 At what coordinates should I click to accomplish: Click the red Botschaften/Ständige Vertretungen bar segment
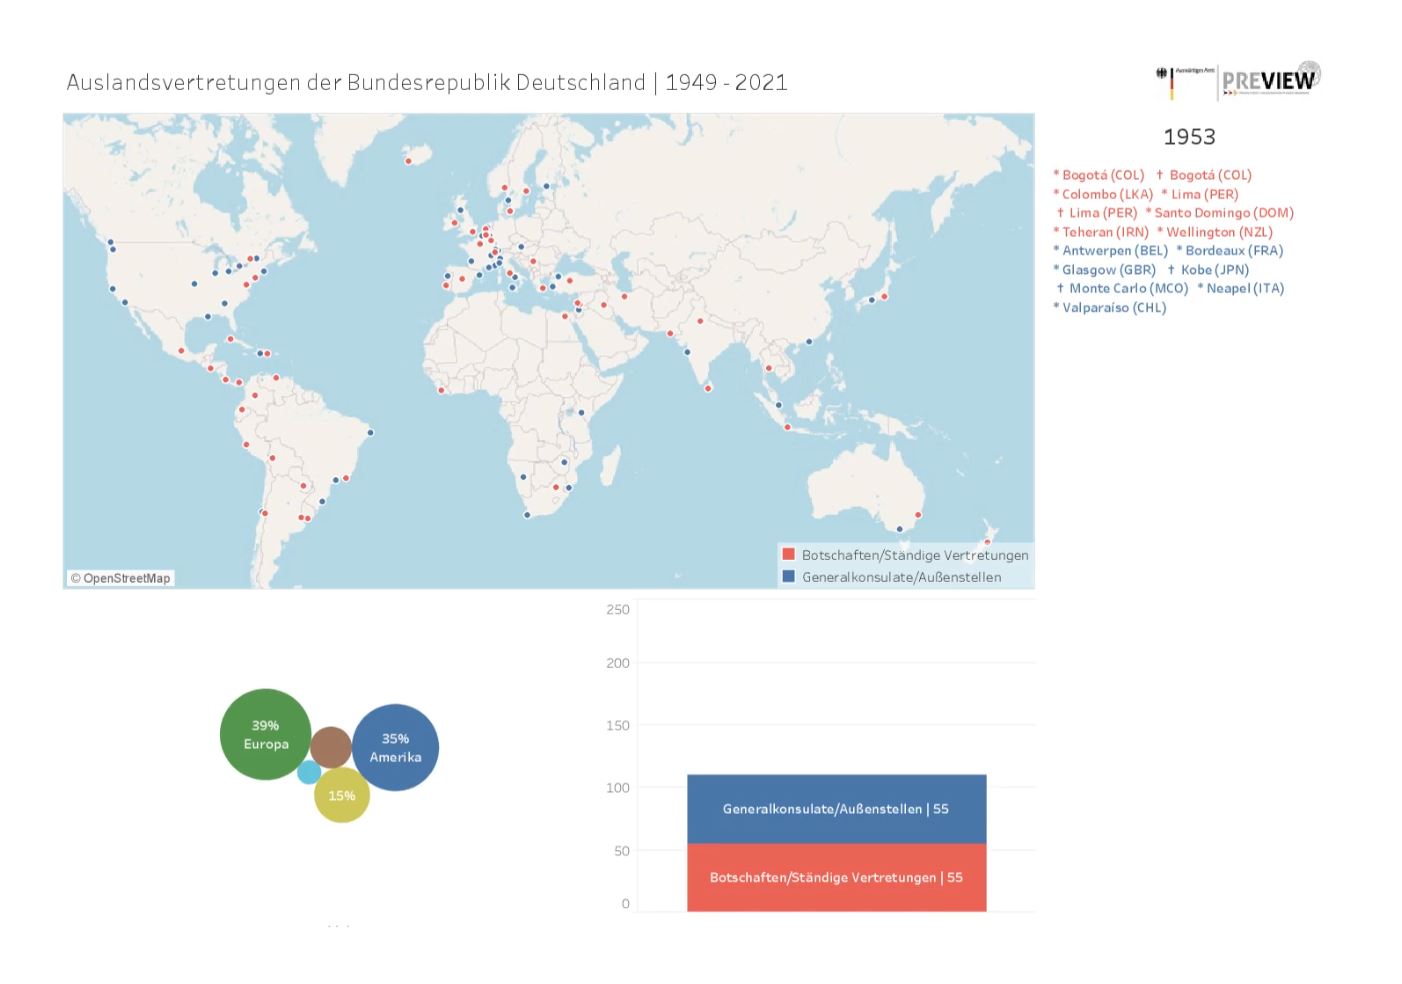point(836,877)
